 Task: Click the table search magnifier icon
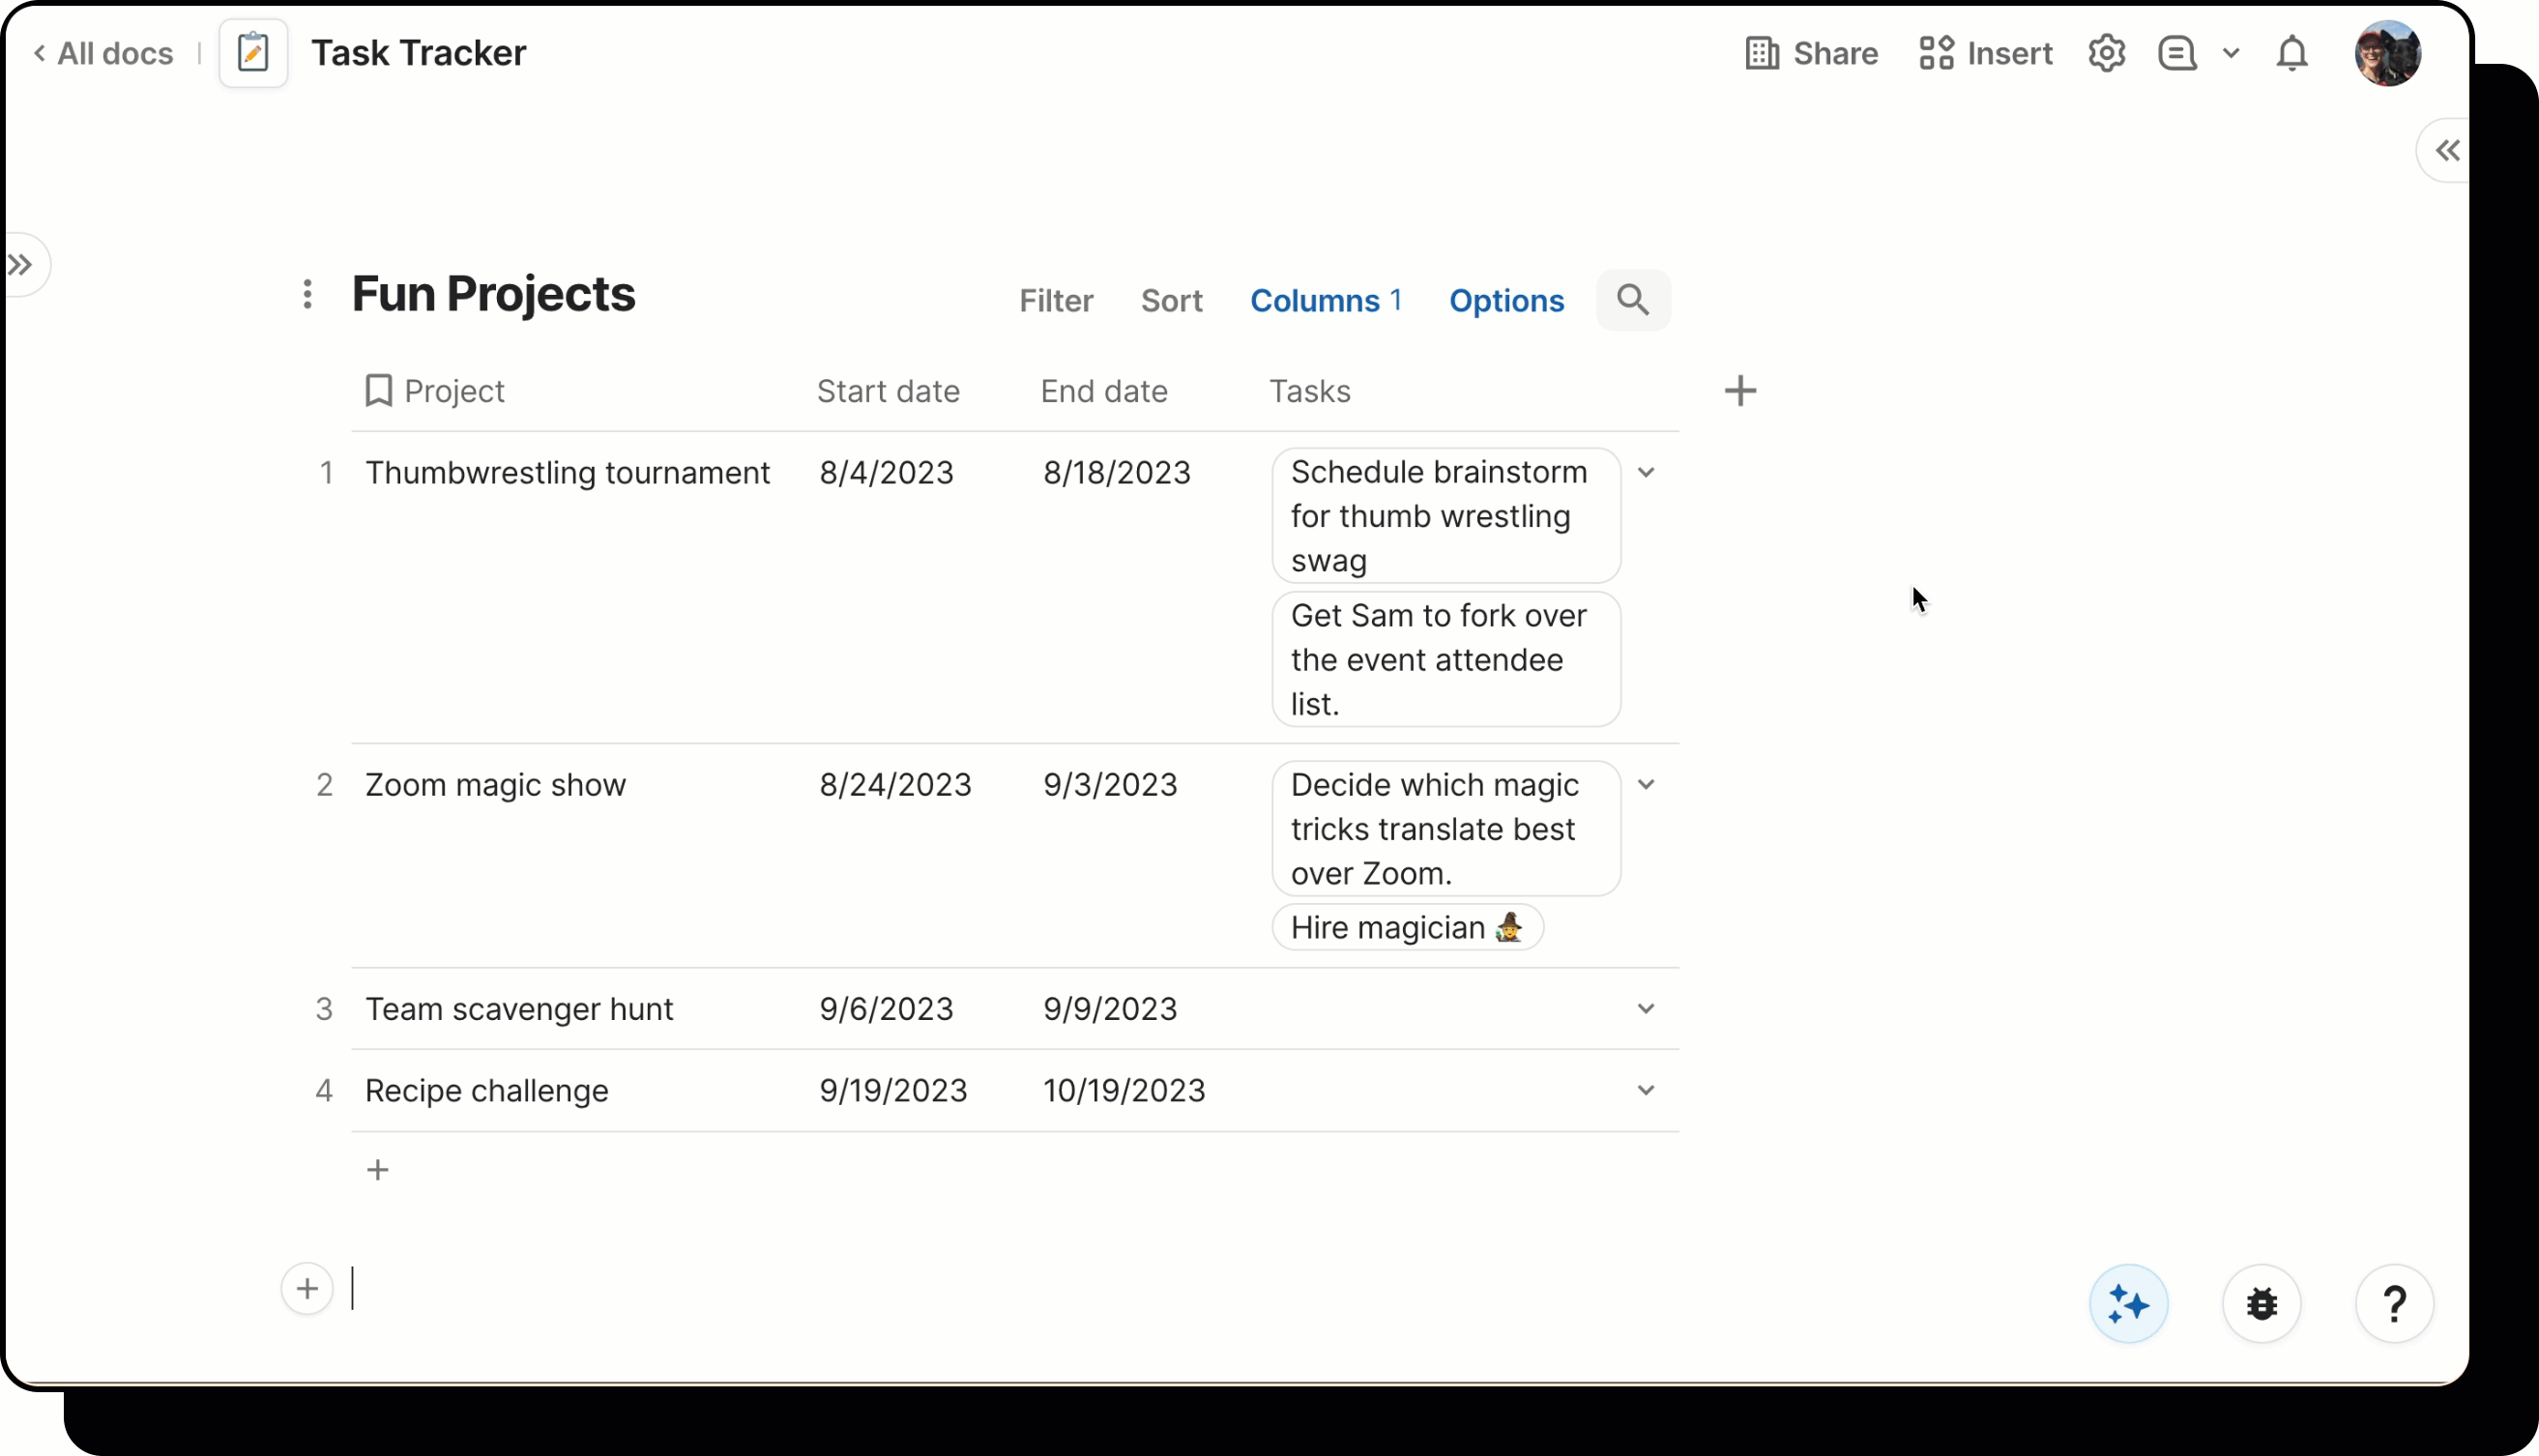tap(1632, 300)
